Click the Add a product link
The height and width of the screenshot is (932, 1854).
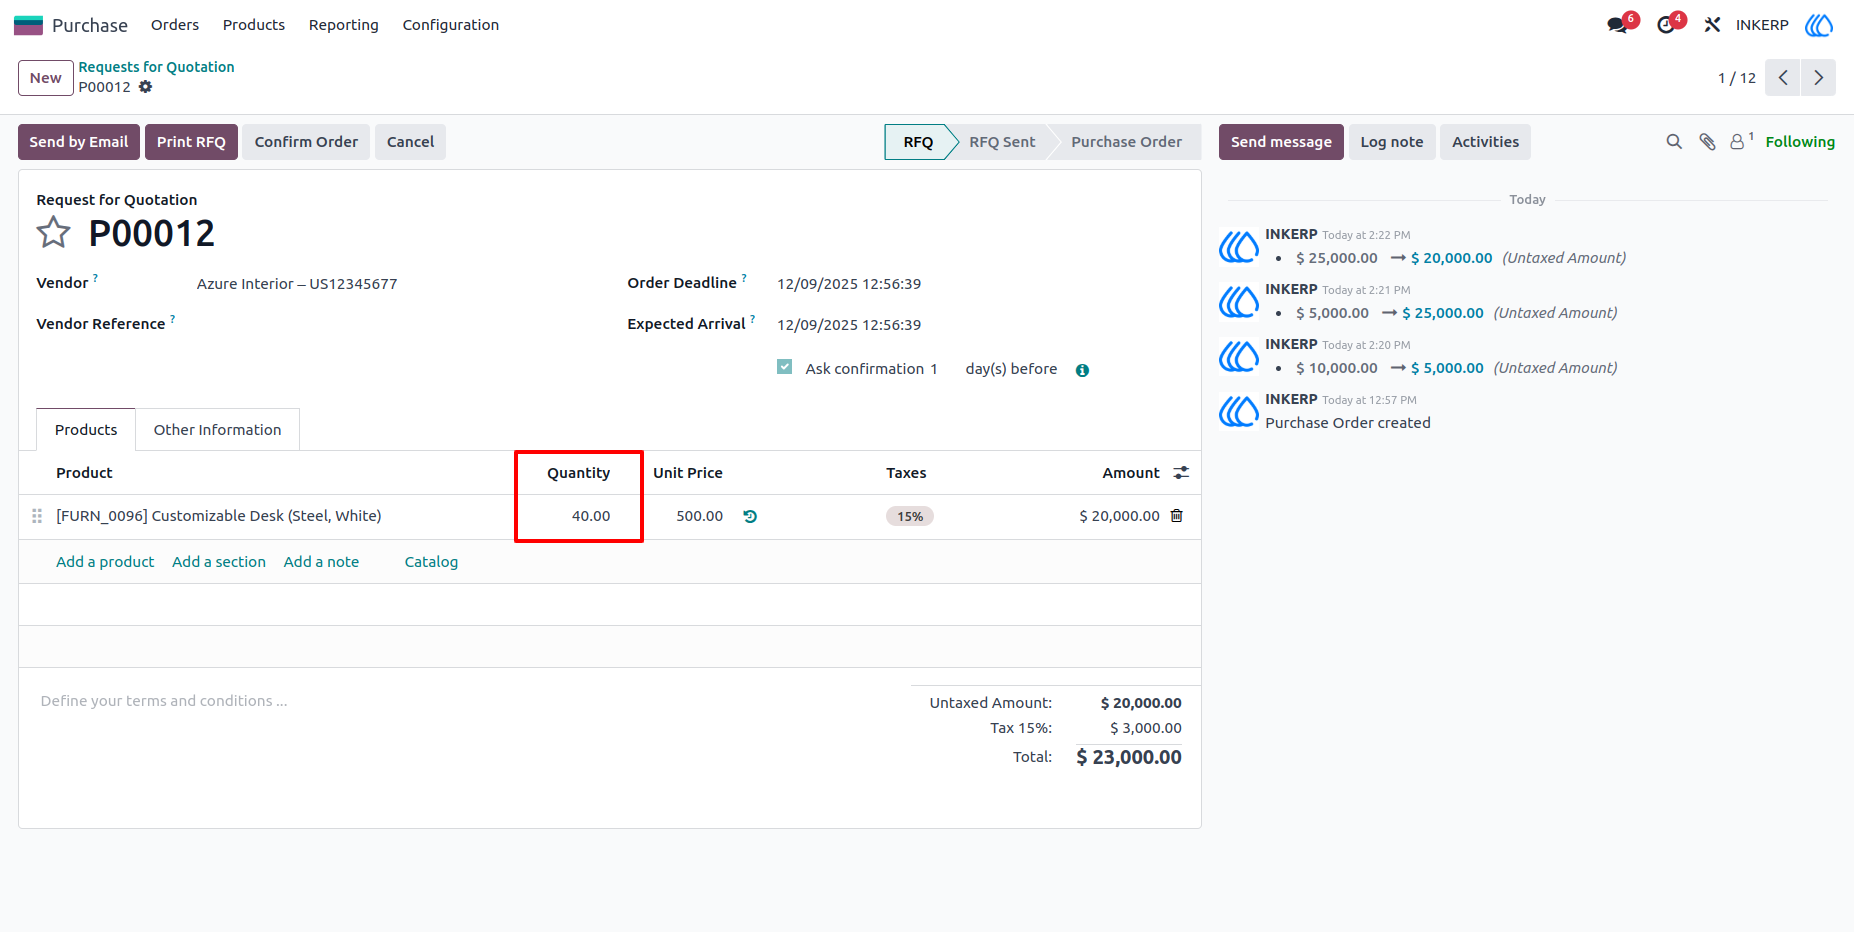[105, 562]
